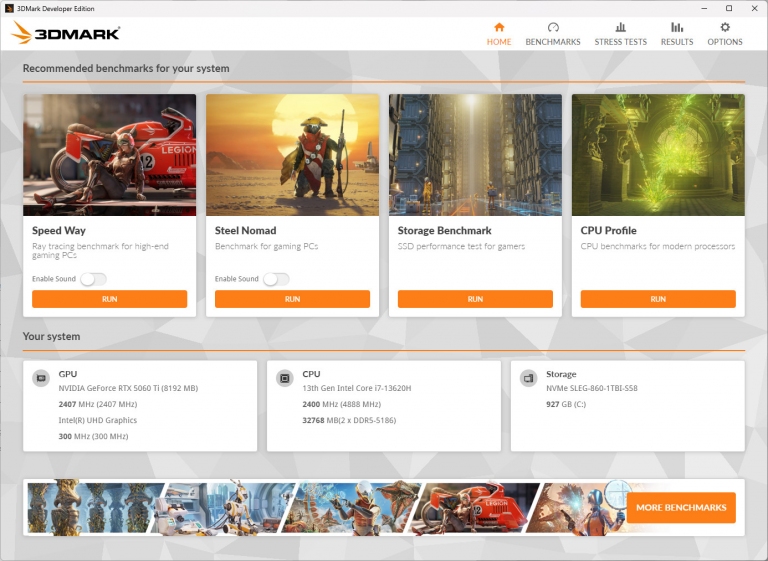Image resolution: width=768 pixels, height=561 pixels.
Task: Click 'SSD performance test for gamers' description
Action: coord(461,246)
